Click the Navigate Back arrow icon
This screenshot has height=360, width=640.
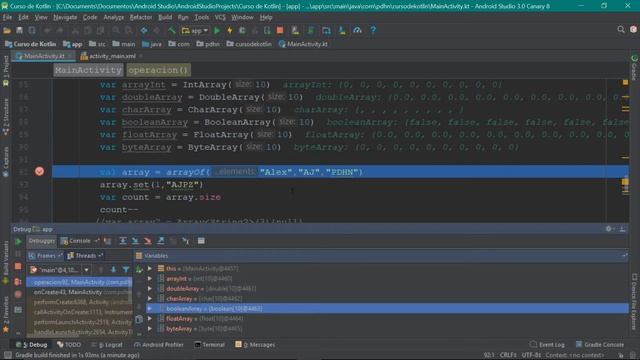click(x=144, y=31)
